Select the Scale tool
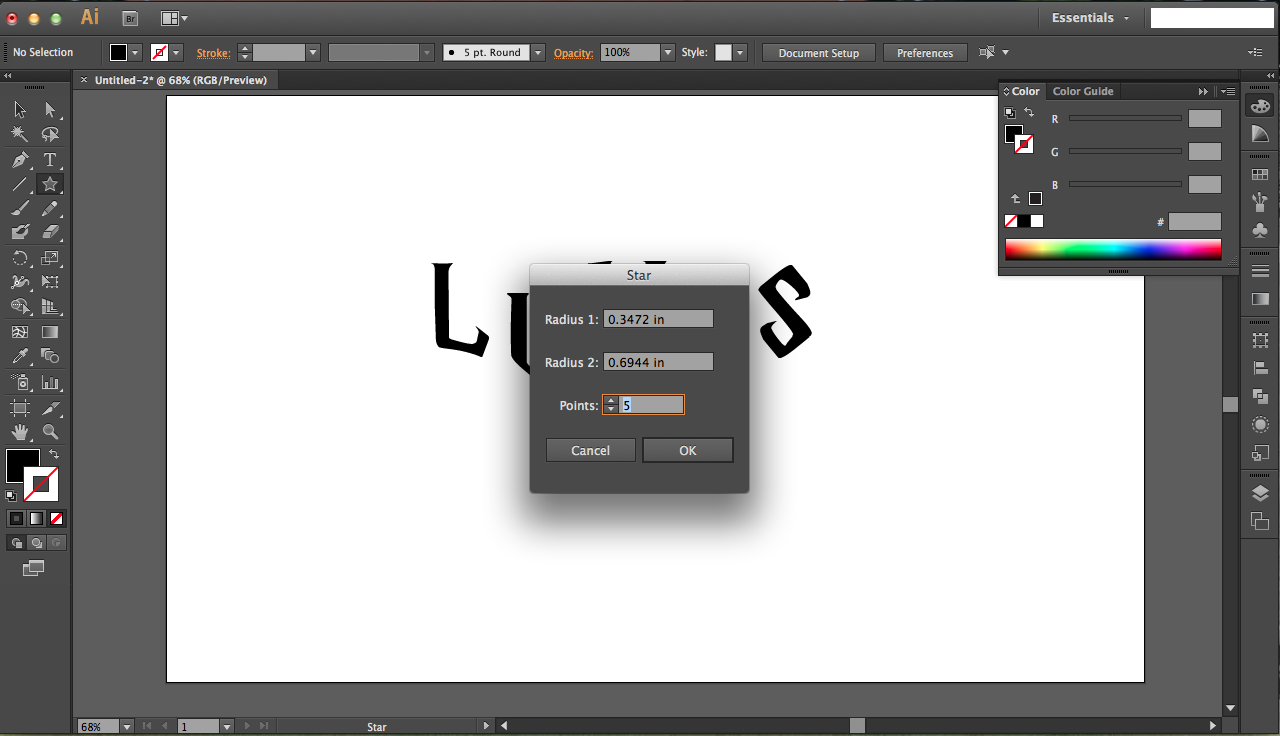Image resolution: width=1280 pixels, height=736 pixels. (50, 258)
